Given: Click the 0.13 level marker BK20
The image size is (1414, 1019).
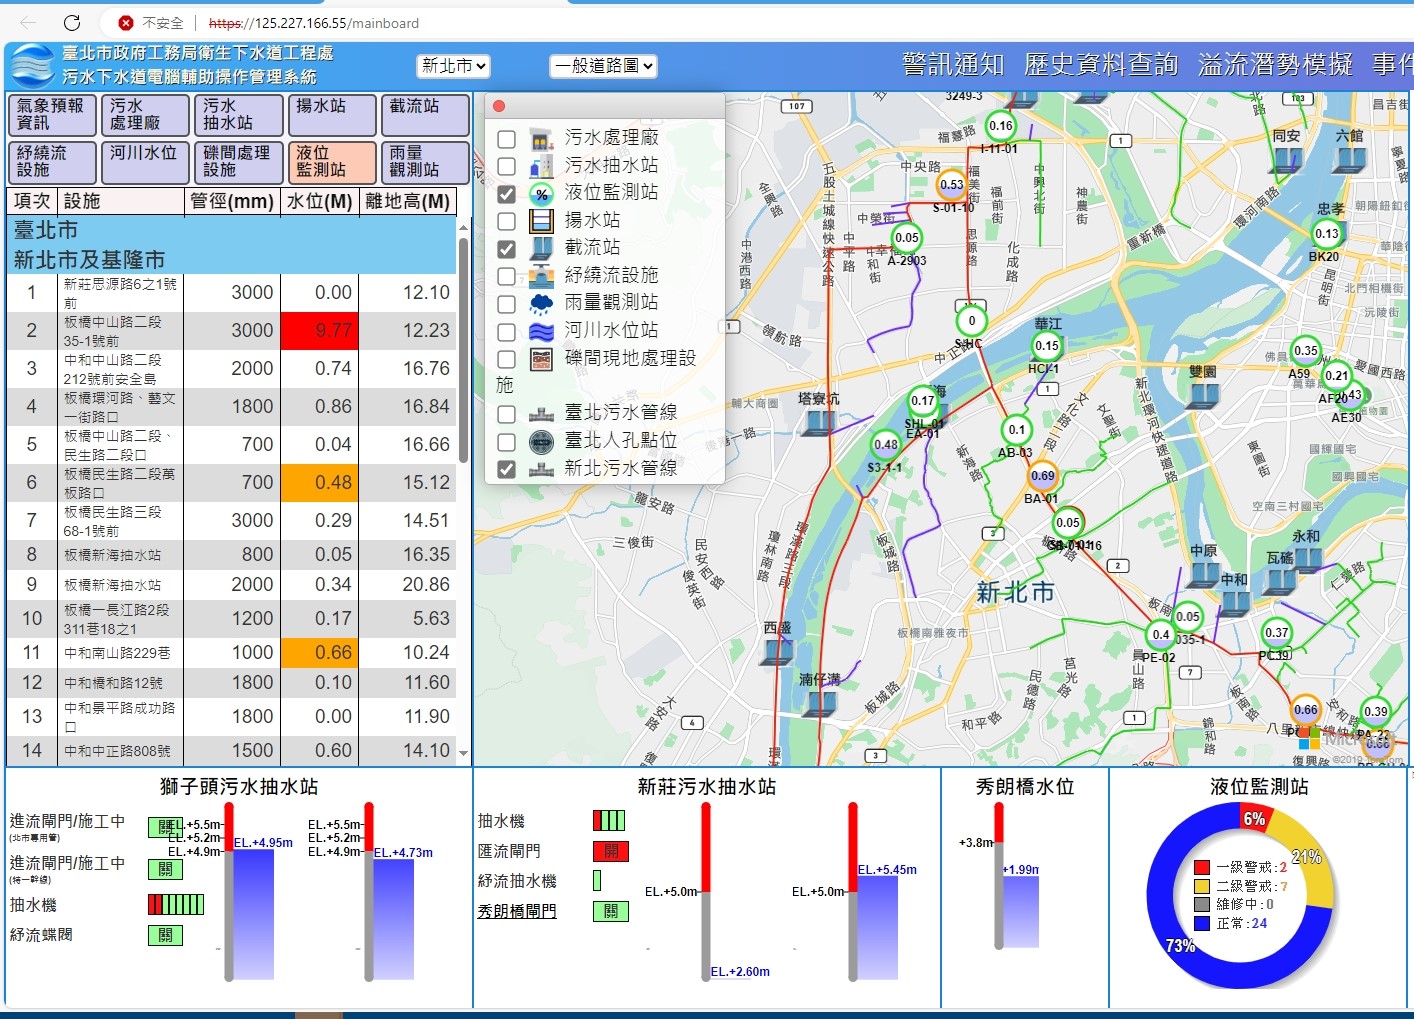Looking at the screenshot, I should pyautogui.click(x=1326, y=234).
